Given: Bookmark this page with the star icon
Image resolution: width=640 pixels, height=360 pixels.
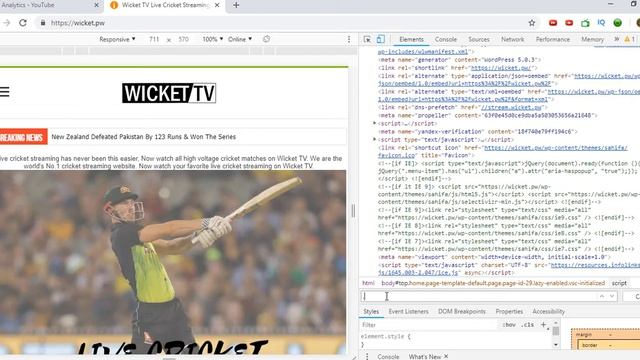Looking at the screenshot, I should click(531, 23).
